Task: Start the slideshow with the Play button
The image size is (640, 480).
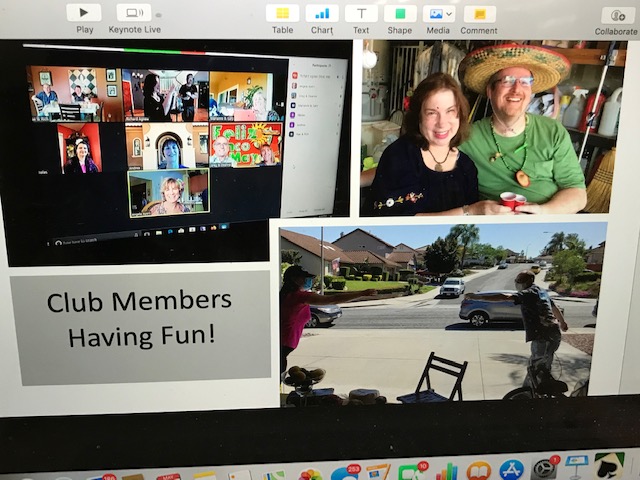Action: [84, 13]
